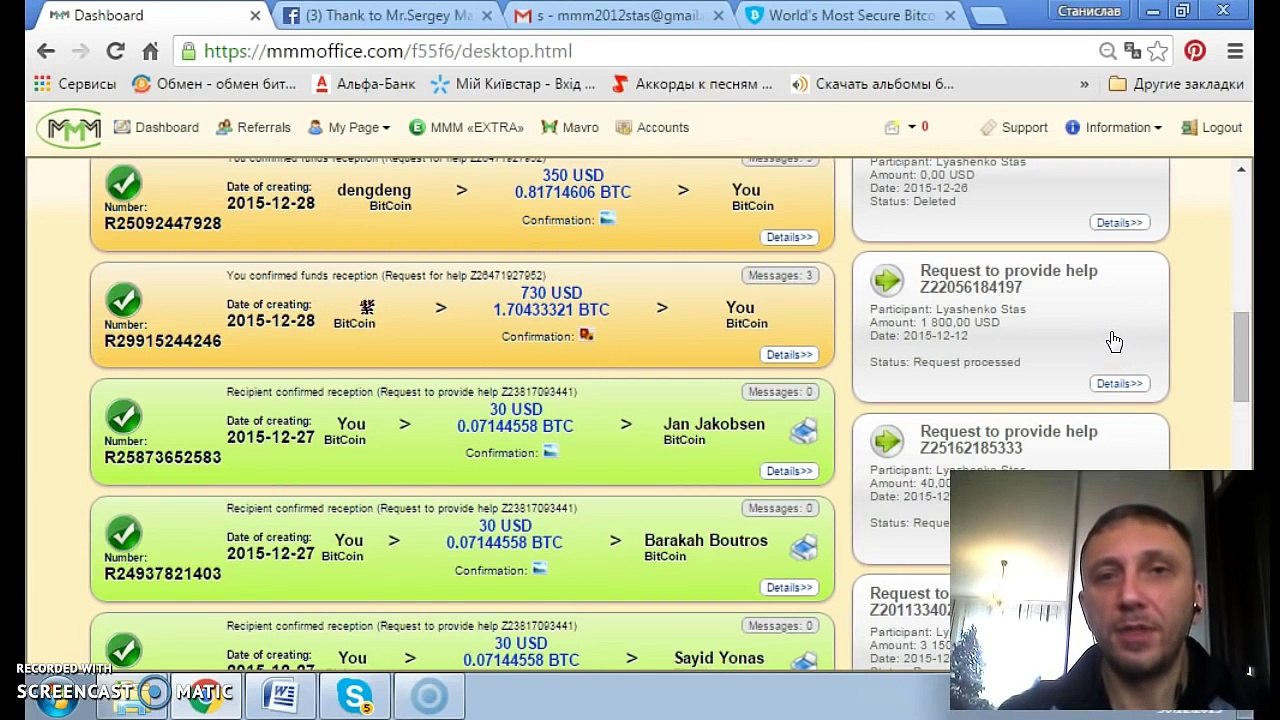The image size is (1280, 720).
Task: Expand the Information dropdown menu
Action: pos(1113,128)
